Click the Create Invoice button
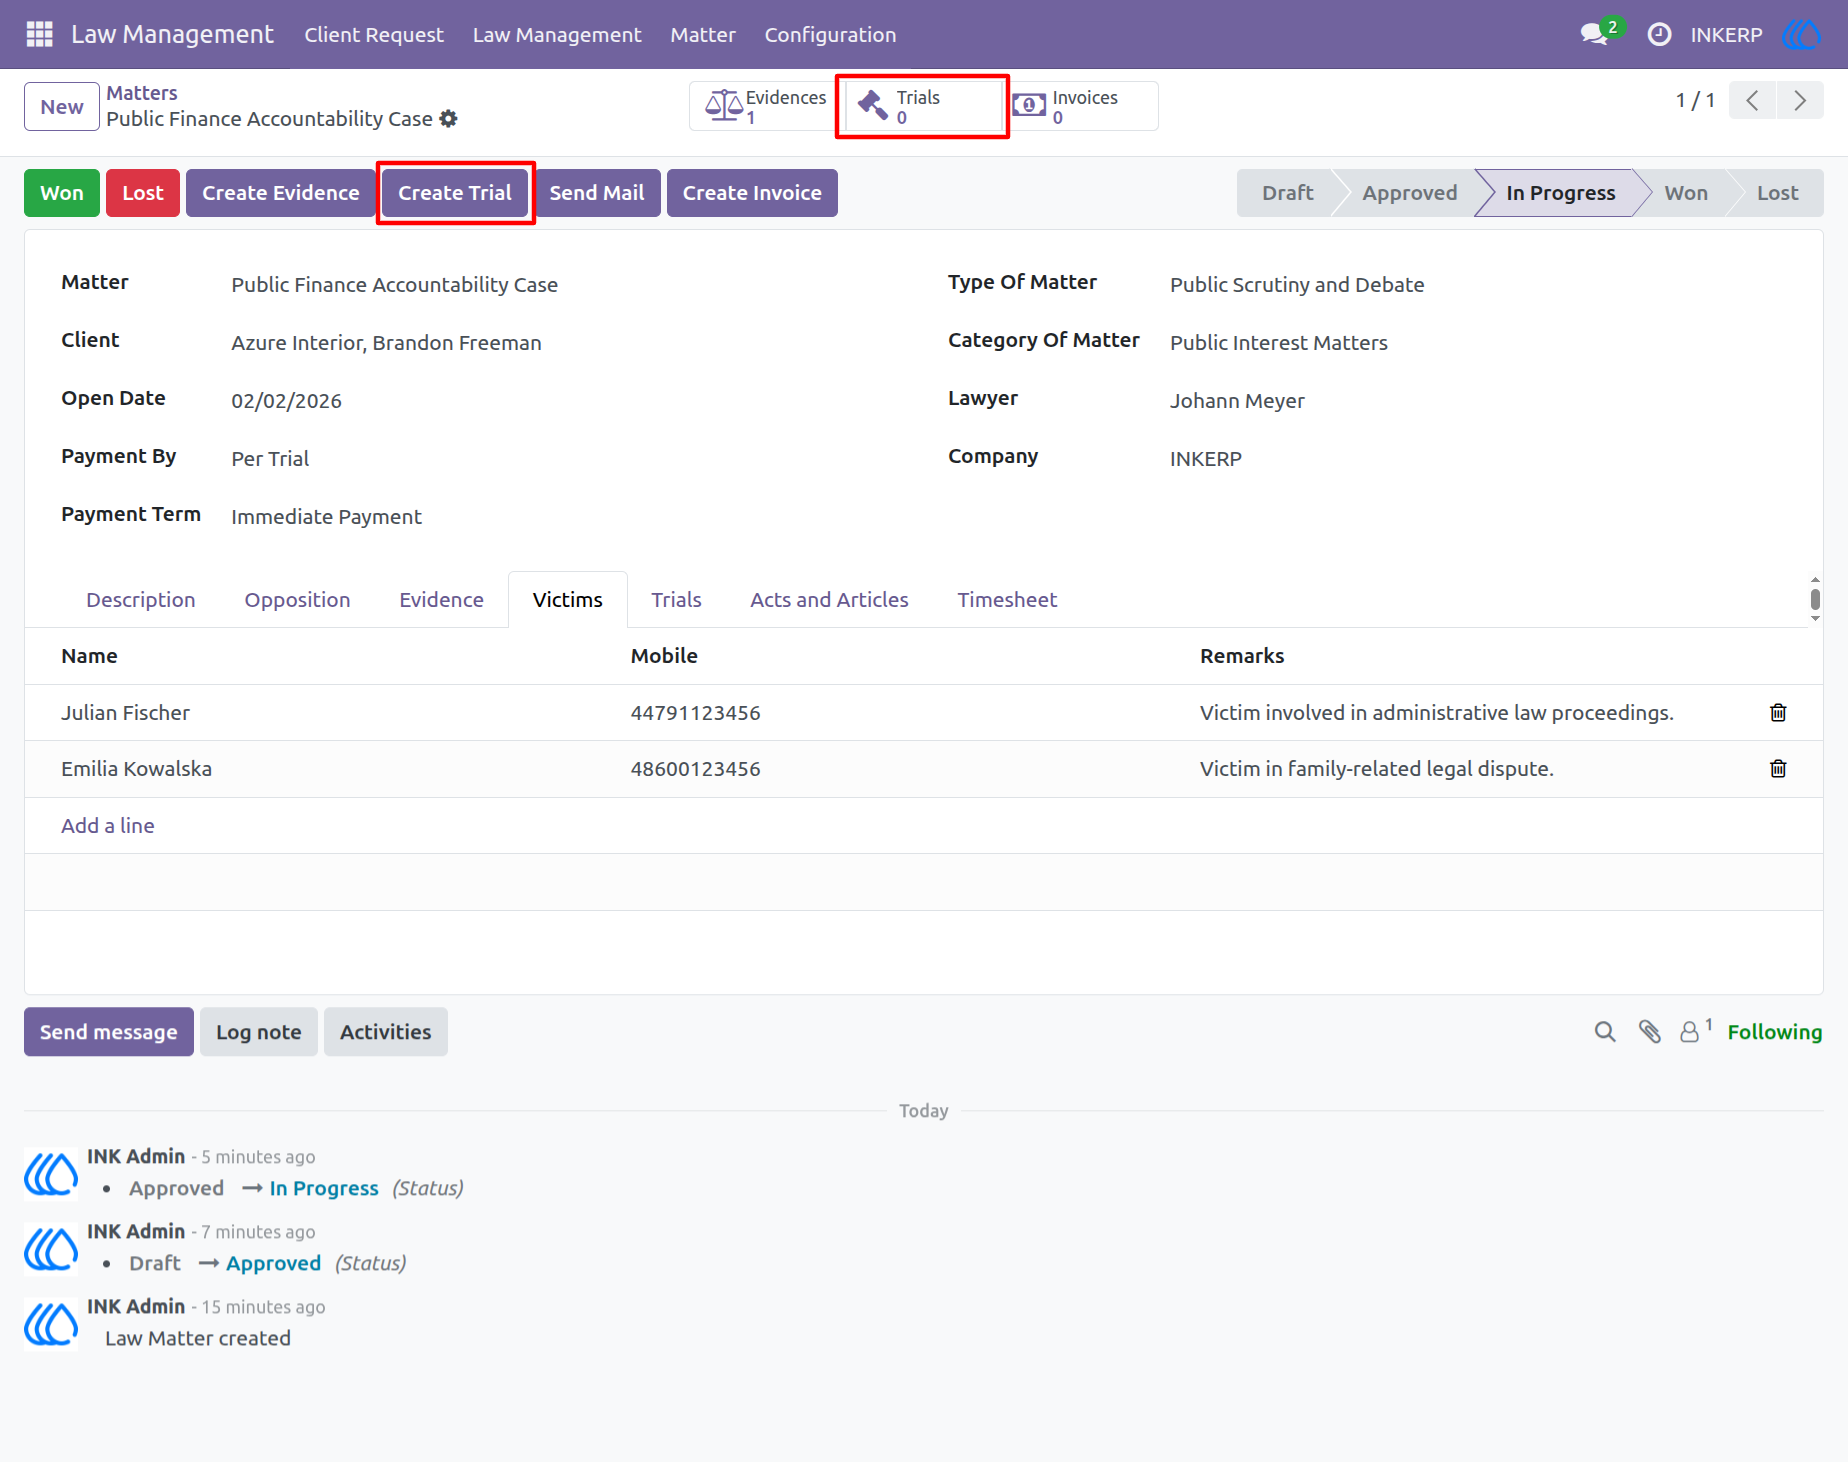 point(752,193)
